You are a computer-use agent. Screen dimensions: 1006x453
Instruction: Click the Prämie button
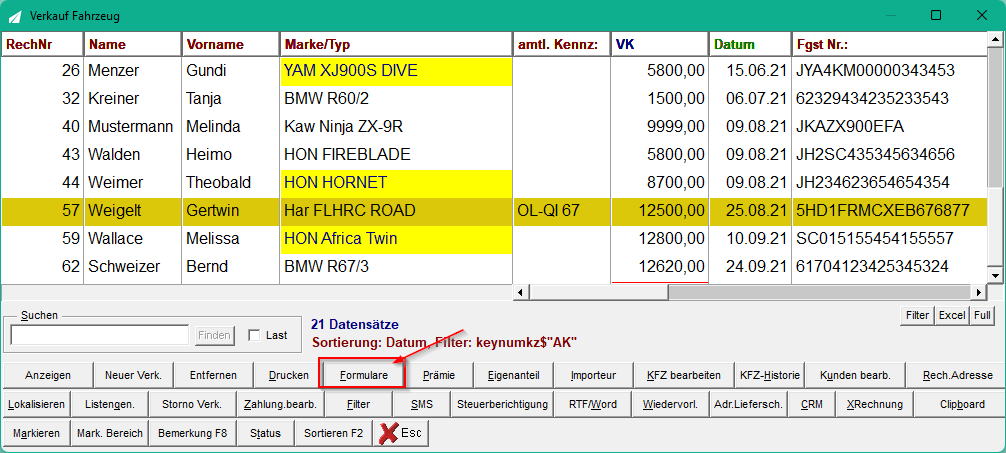coord(439,375)
